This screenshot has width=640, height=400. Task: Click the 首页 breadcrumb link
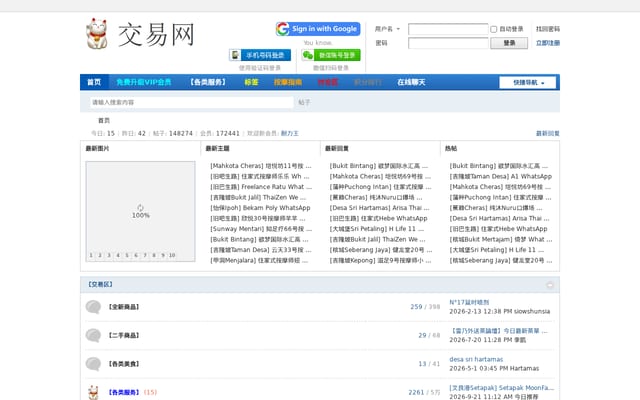click(104, 120)
